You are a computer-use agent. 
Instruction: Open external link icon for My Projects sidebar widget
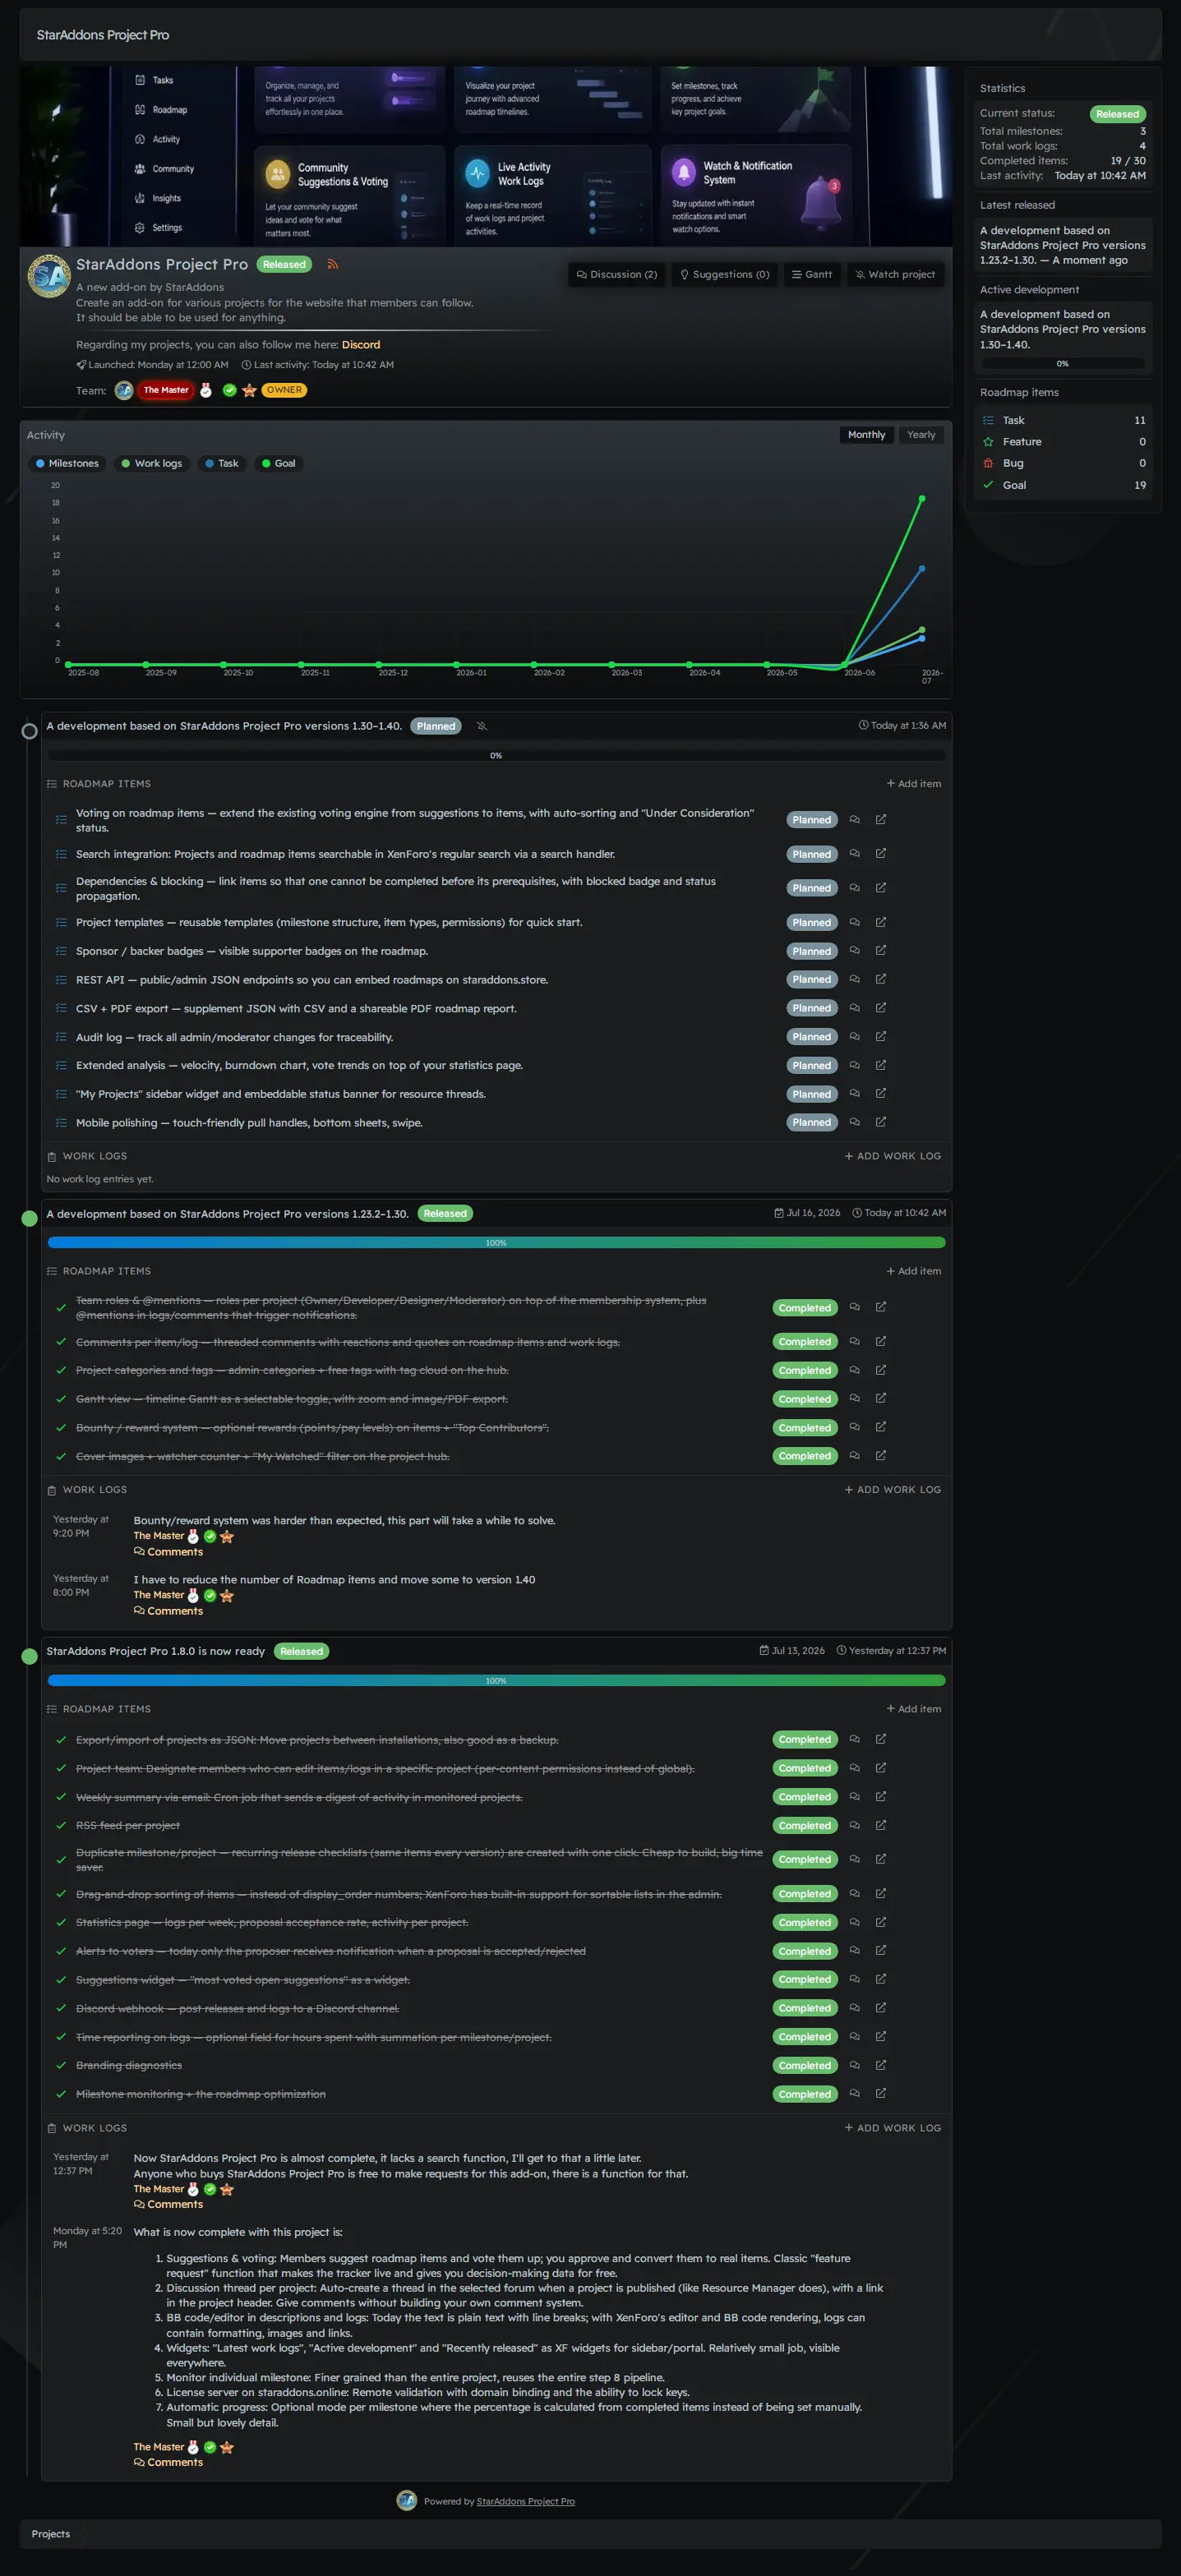(880, 1094)
